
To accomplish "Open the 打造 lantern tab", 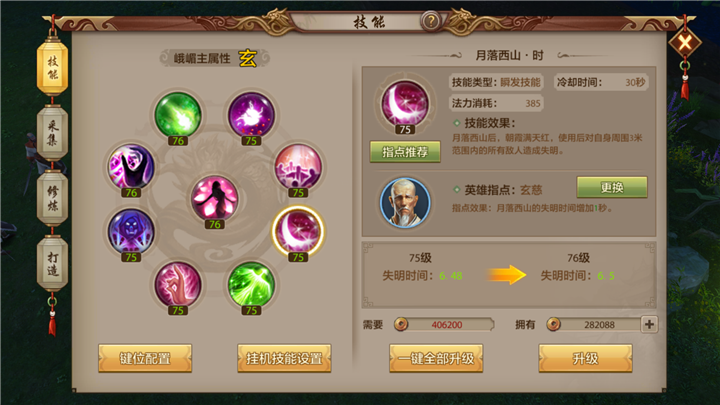I will pyautogui.click(x=52, y=263).
